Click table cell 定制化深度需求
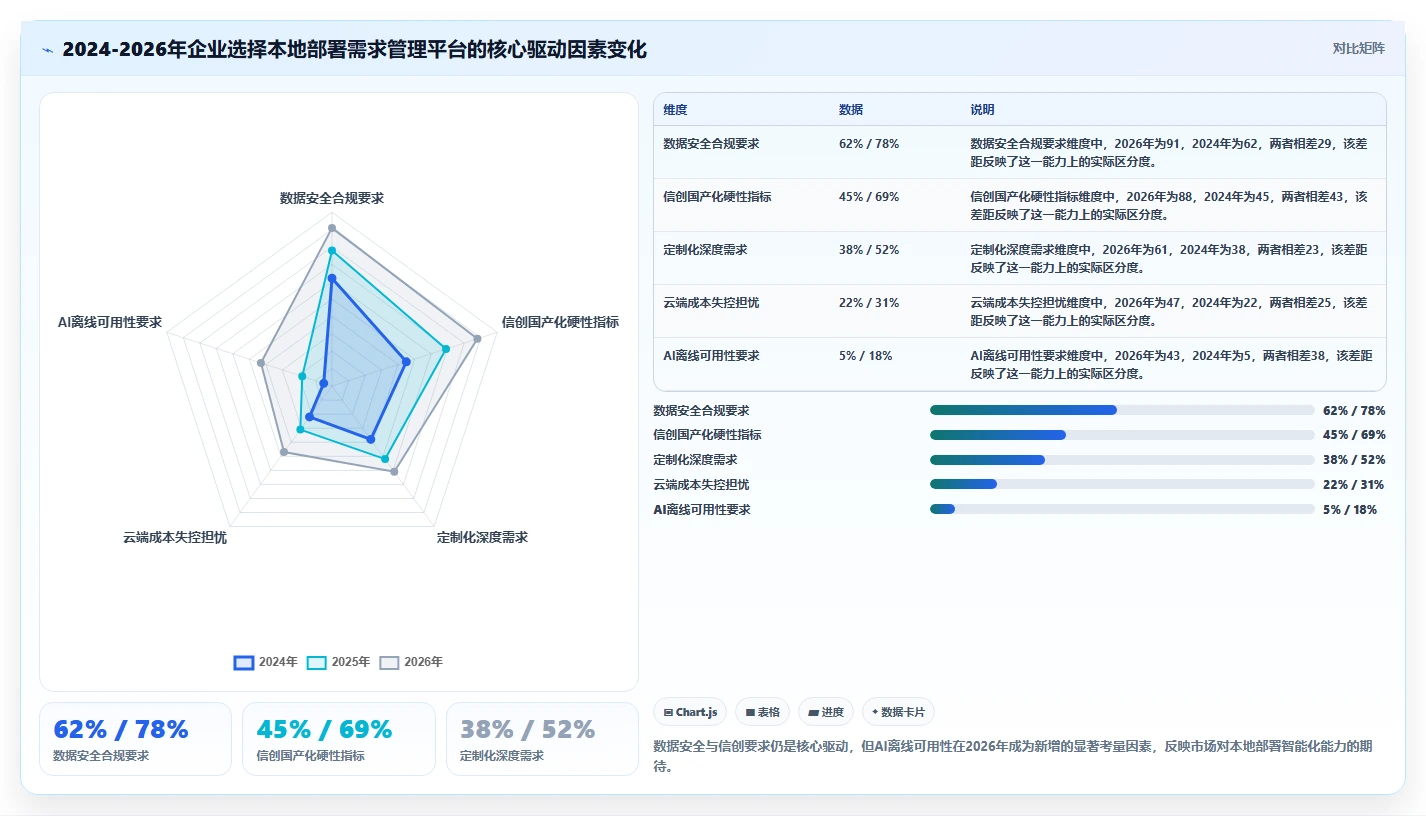Viewport: 1426px width, 816px height. coord(705,250)
